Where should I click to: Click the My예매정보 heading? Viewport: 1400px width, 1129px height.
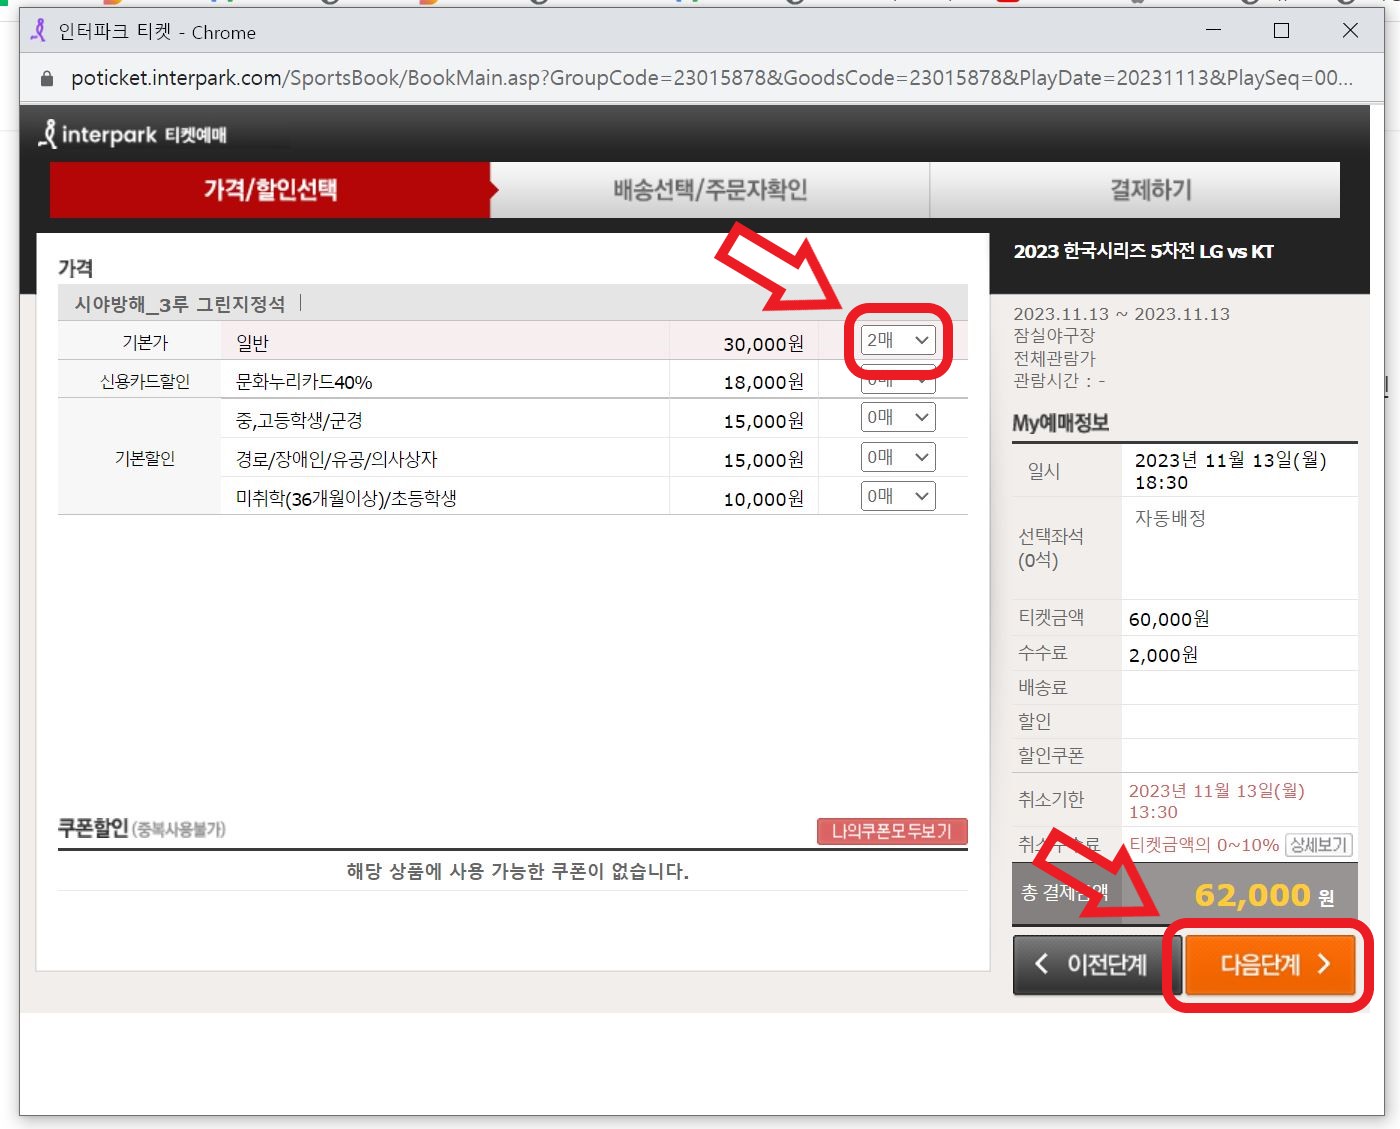[1061, 423]
